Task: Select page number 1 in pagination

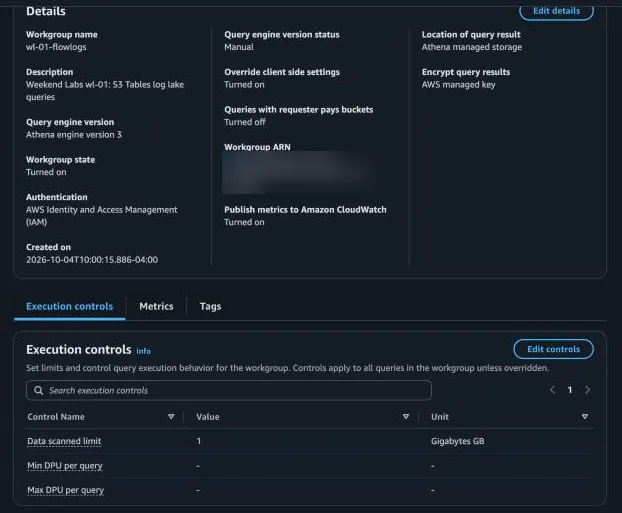Action: click(x=570, y=390)
